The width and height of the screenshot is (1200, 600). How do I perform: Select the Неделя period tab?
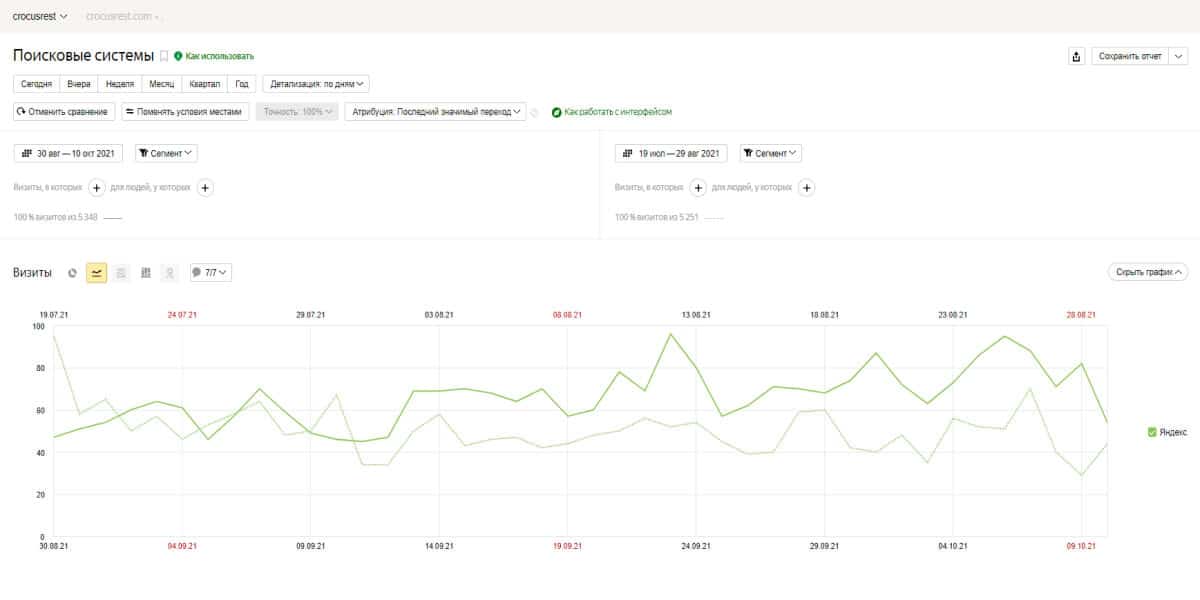point(120,84)
